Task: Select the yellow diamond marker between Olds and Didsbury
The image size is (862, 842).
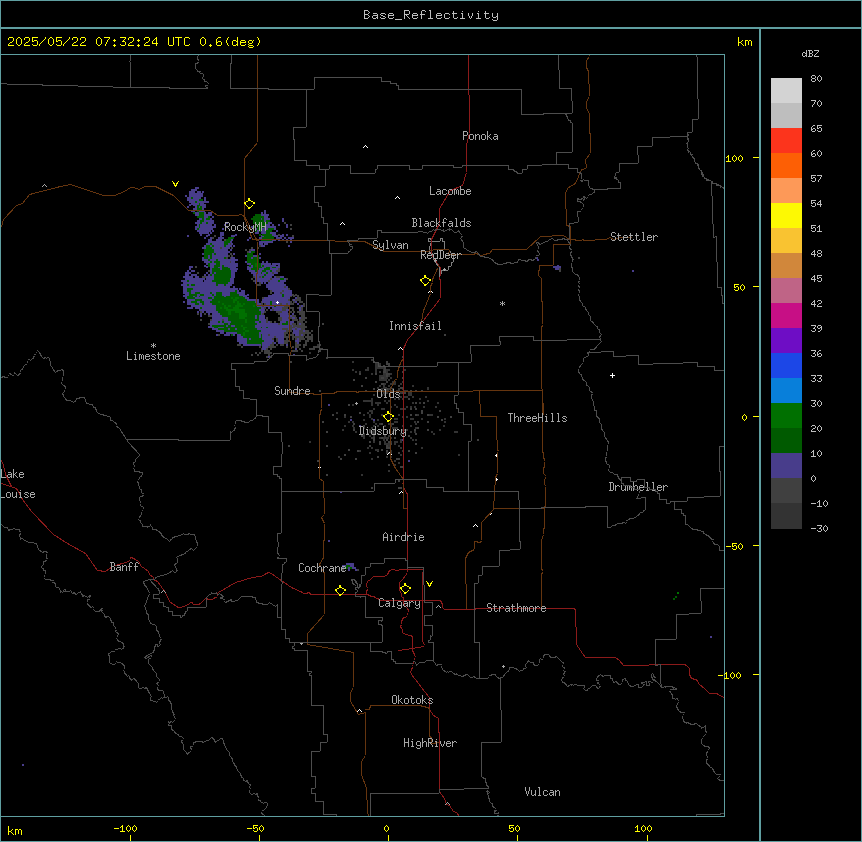Action: coord(389,417)
